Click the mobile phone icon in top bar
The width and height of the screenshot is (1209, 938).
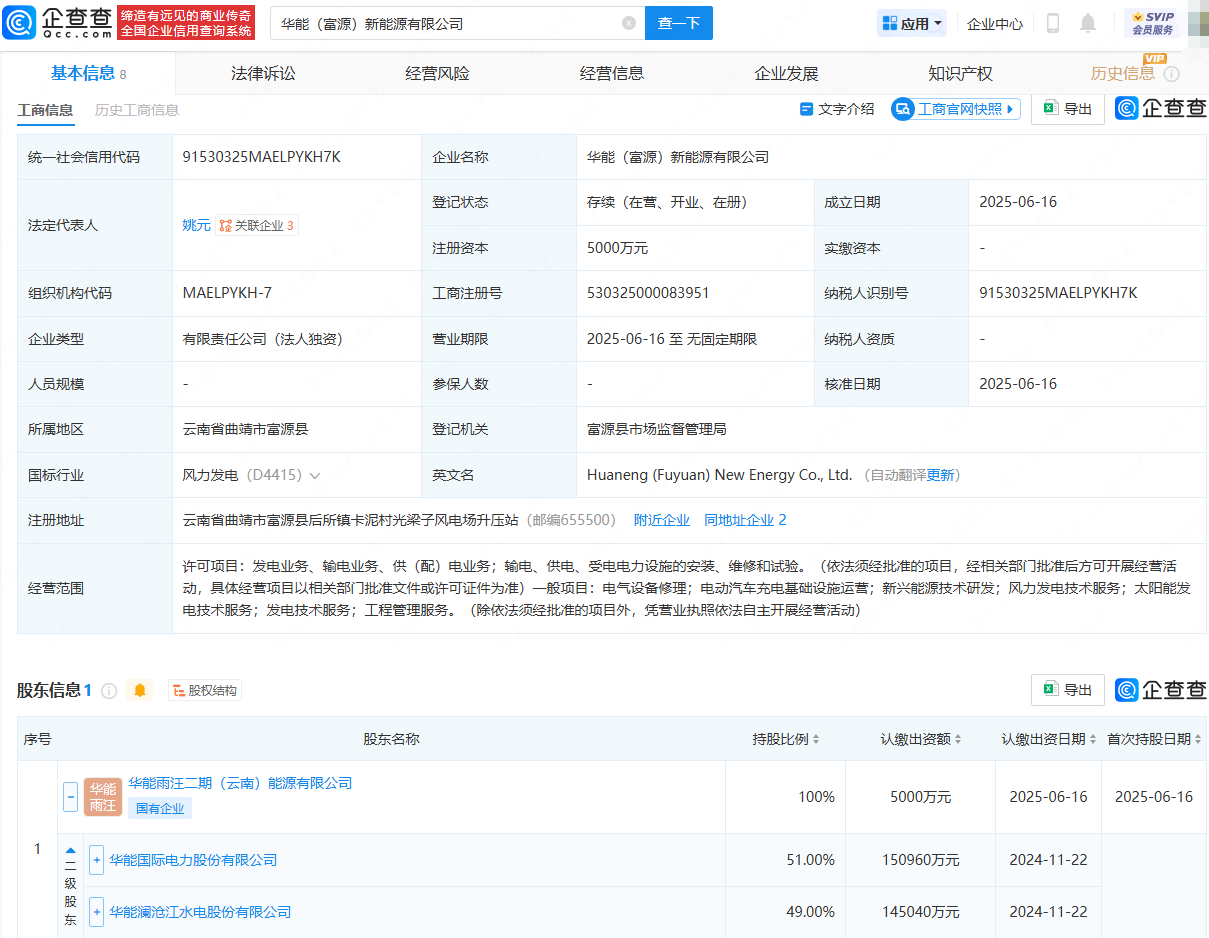pos(1052,22)
